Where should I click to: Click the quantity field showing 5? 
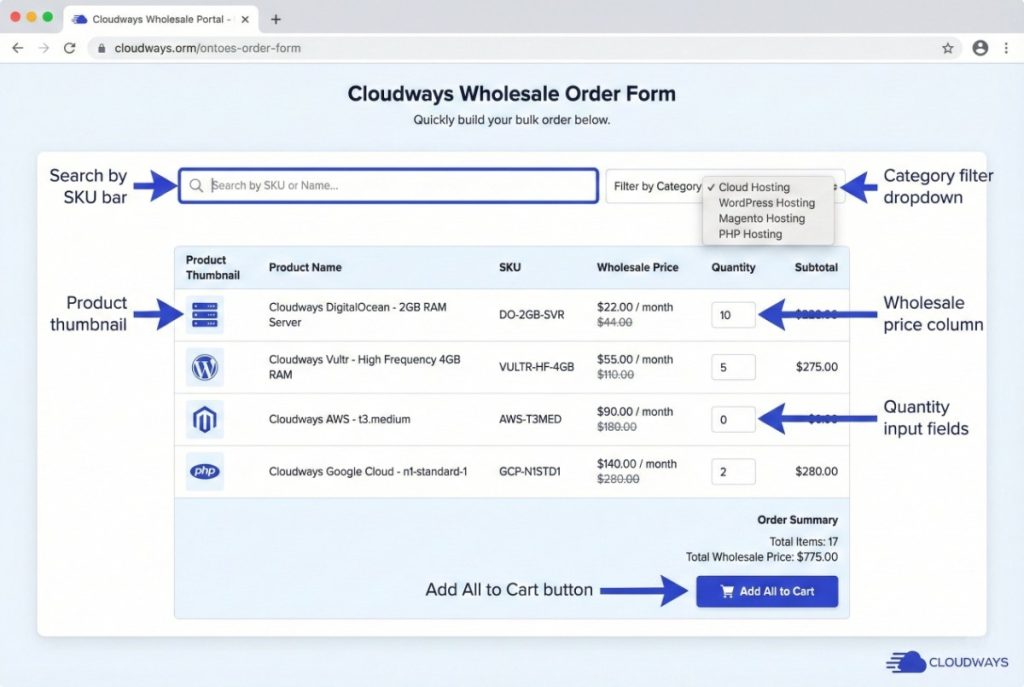pos(733,367)
